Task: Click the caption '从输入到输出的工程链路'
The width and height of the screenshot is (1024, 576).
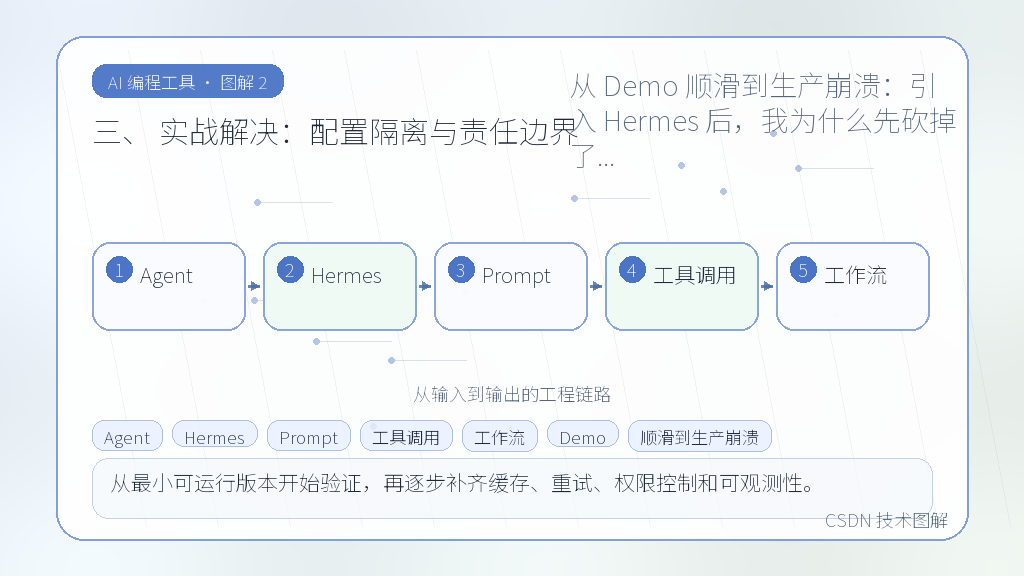Action: 512,394
